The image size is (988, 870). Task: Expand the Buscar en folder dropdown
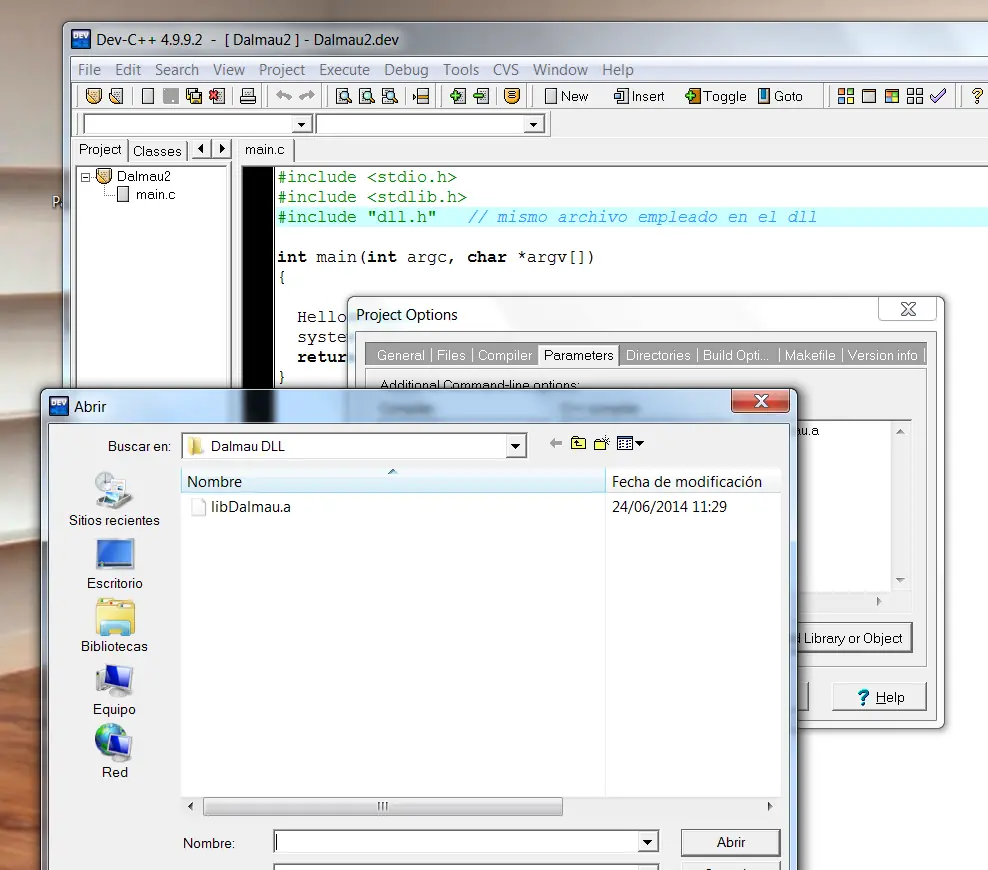pos(515,446)
